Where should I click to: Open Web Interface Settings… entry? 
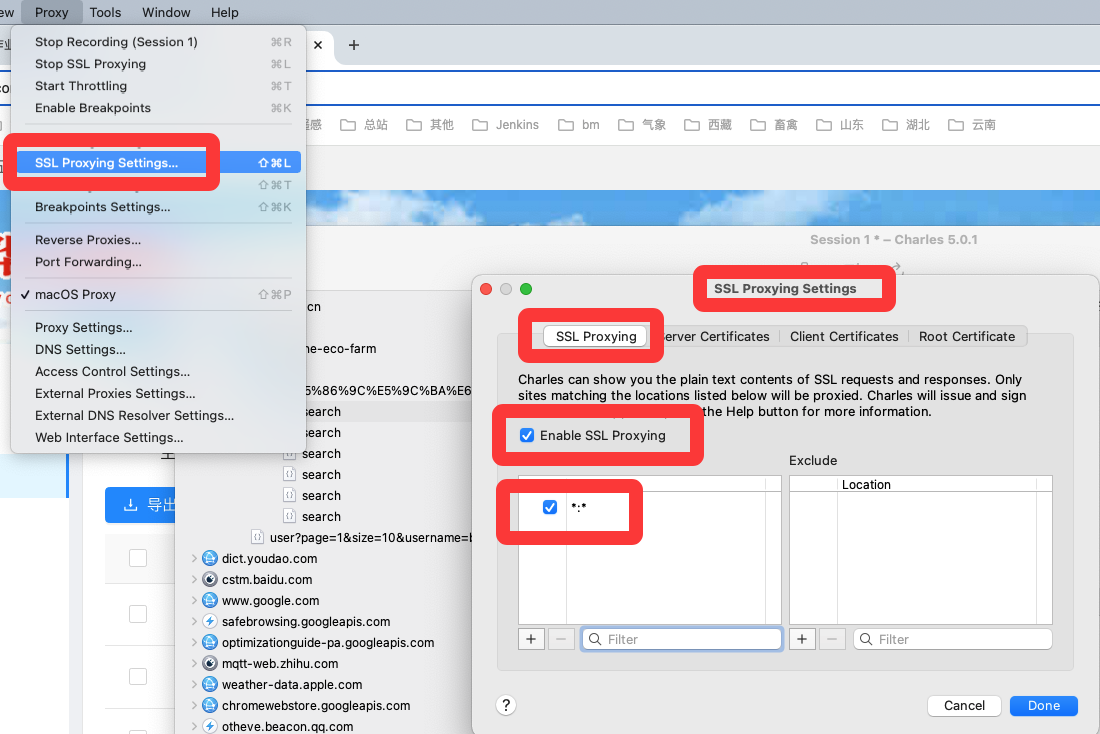click(159, 437)
